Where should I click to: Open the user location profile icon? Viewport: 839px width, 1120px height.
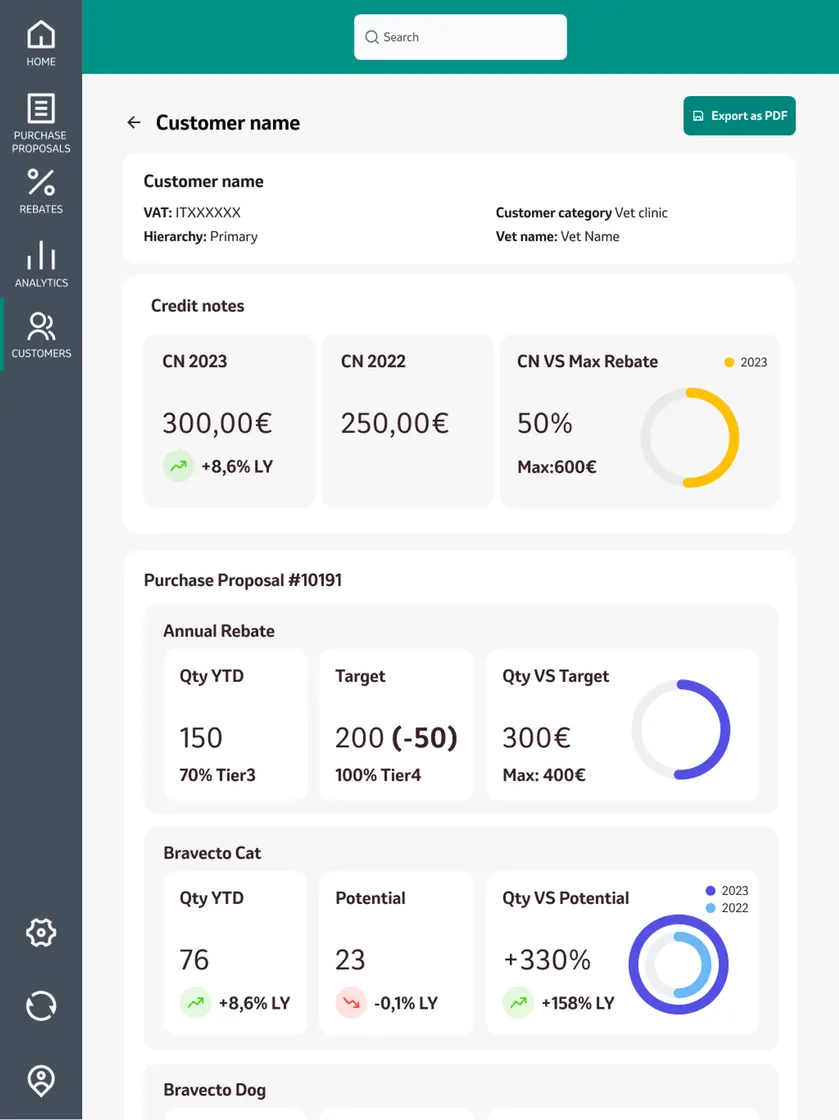click(x=41, y=1080)
